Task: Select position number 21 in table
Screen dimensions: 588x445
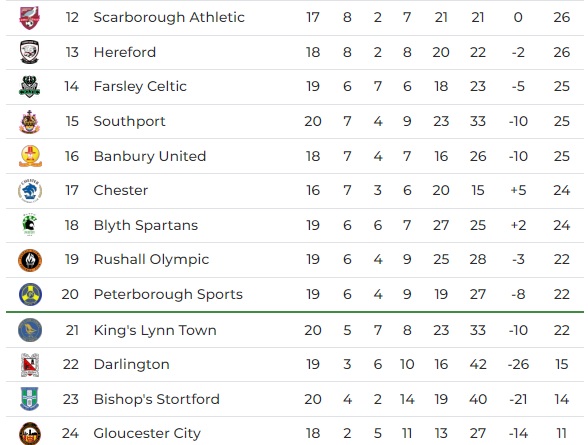Action: [x=72, y=330]
